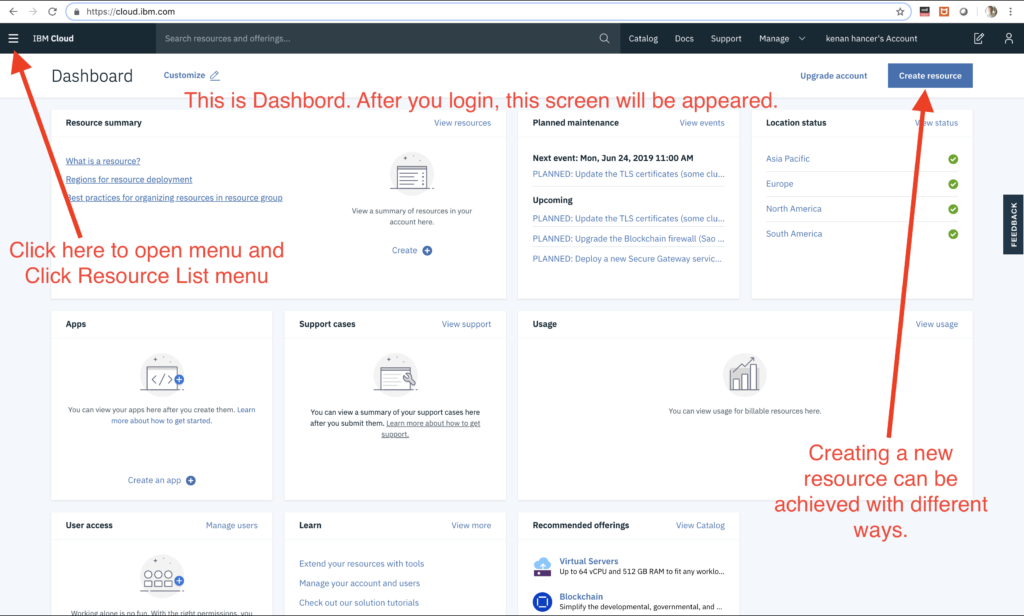
Task: Click the Apps code illustration icon
Action: [162, 375]
